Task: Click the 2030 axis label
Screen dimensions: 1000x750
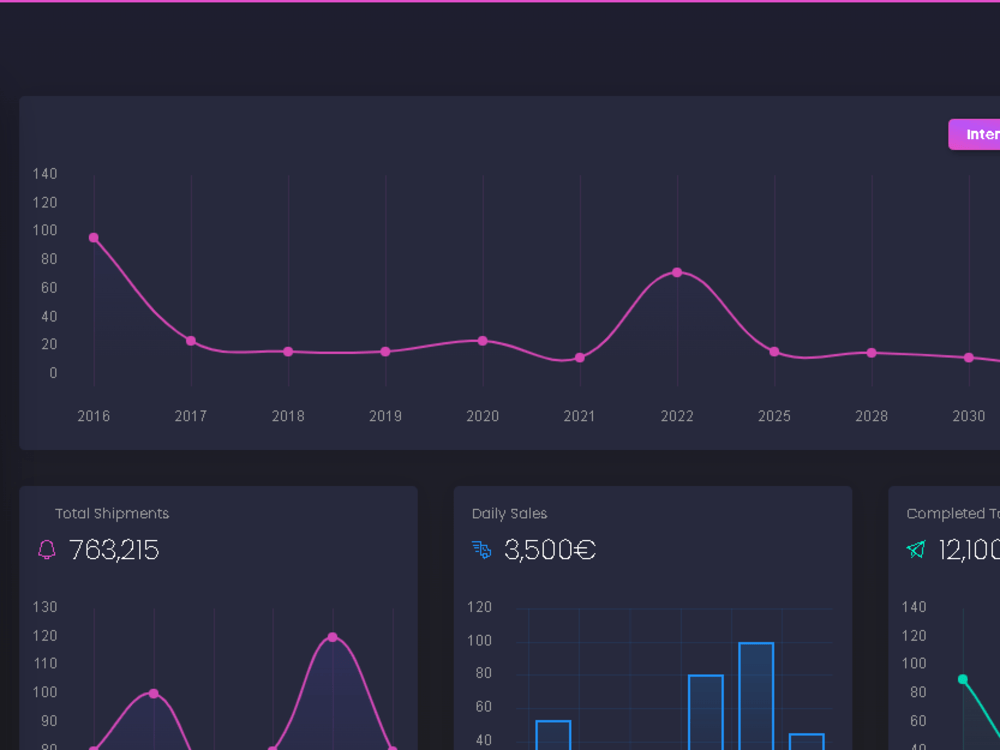Action: 968,416
